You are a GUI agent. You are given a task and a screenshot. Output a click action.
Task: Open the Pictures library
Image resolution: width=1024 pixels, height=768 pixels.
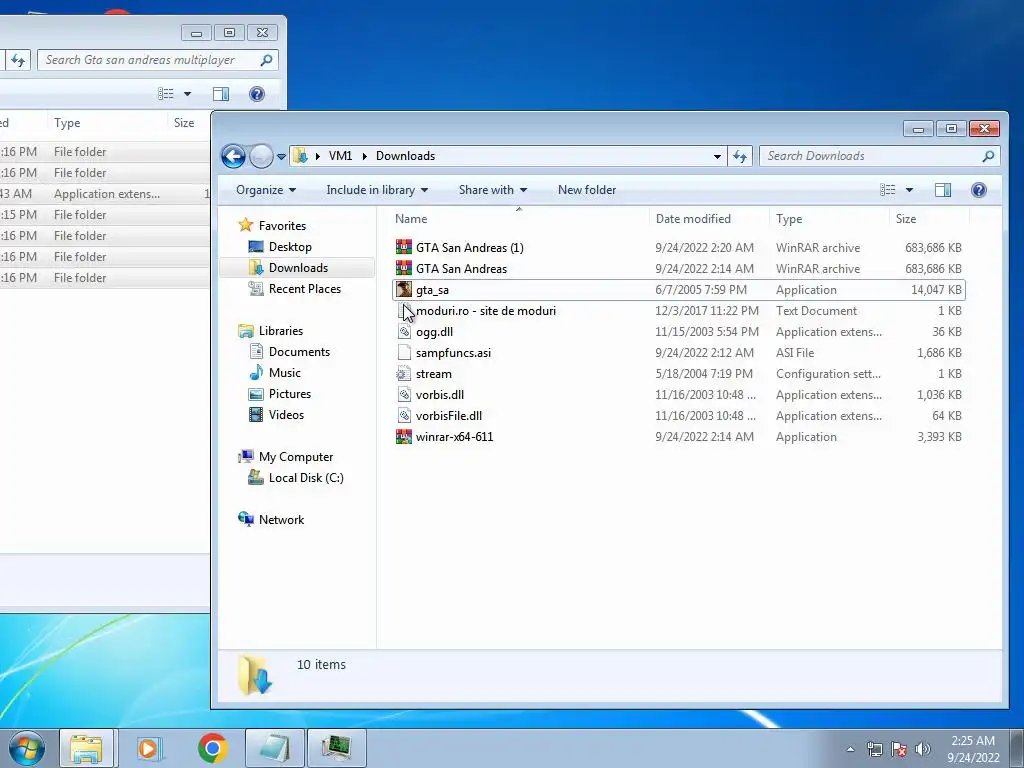tap(289, 394)
